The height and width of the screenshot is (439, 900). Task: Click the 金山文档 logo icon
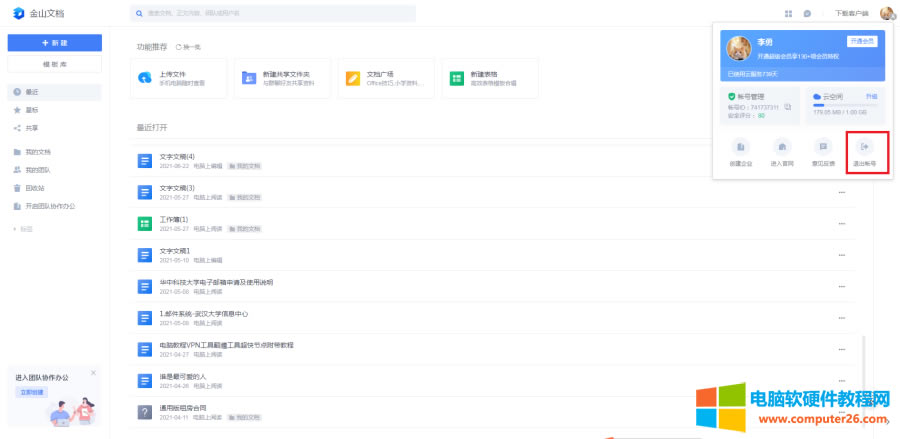[18, 13]
